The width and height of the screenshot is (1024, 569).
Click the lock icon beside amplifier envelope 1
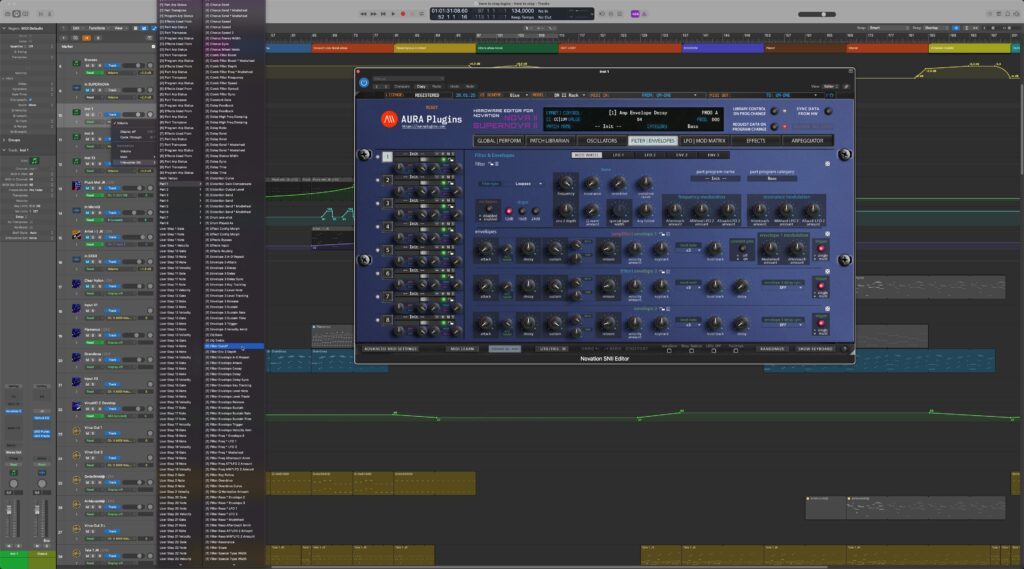pyautogui.click(x=662, y=234)
